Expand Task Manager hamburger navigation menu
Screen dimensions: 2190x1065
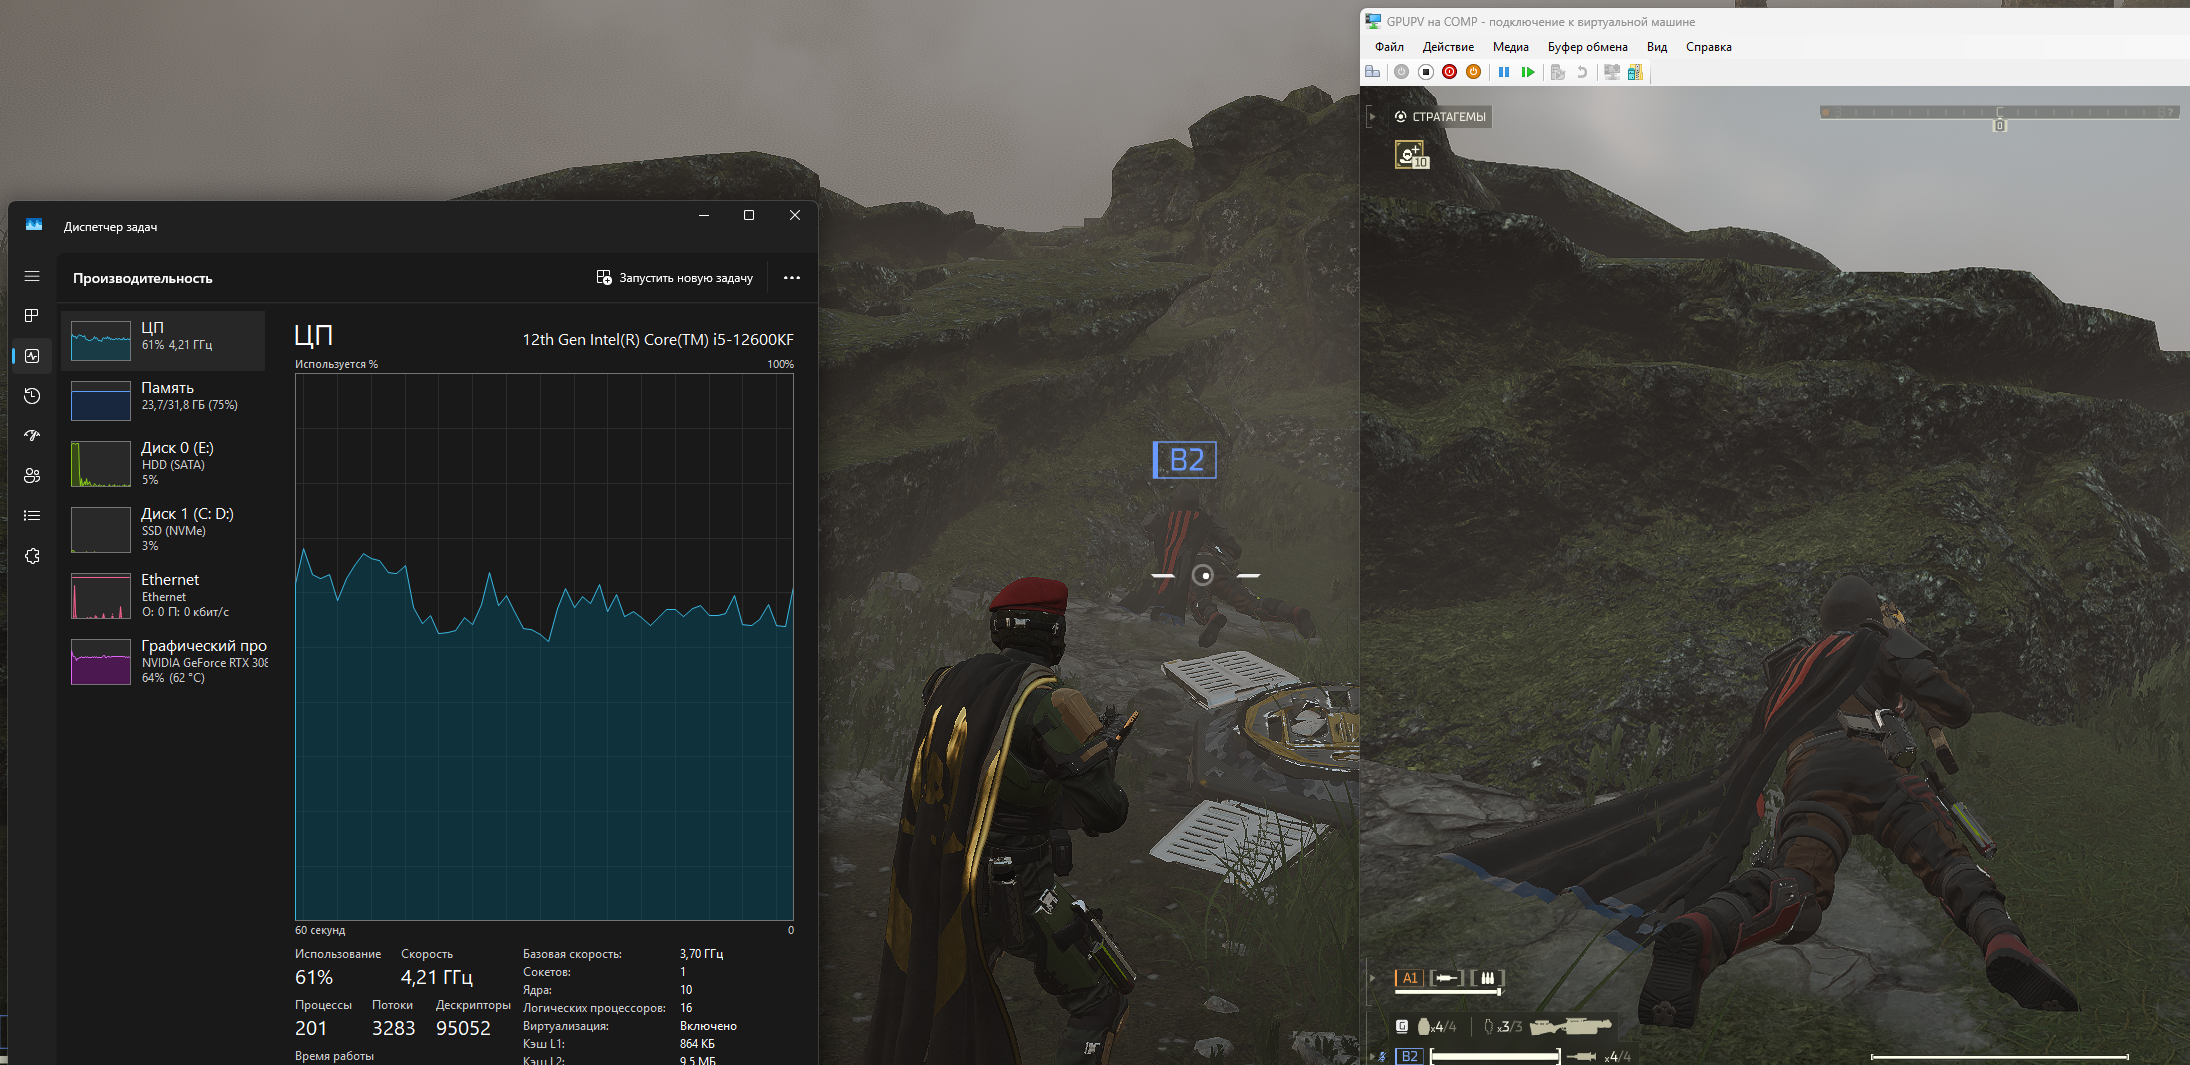click(x=32, y=276)
